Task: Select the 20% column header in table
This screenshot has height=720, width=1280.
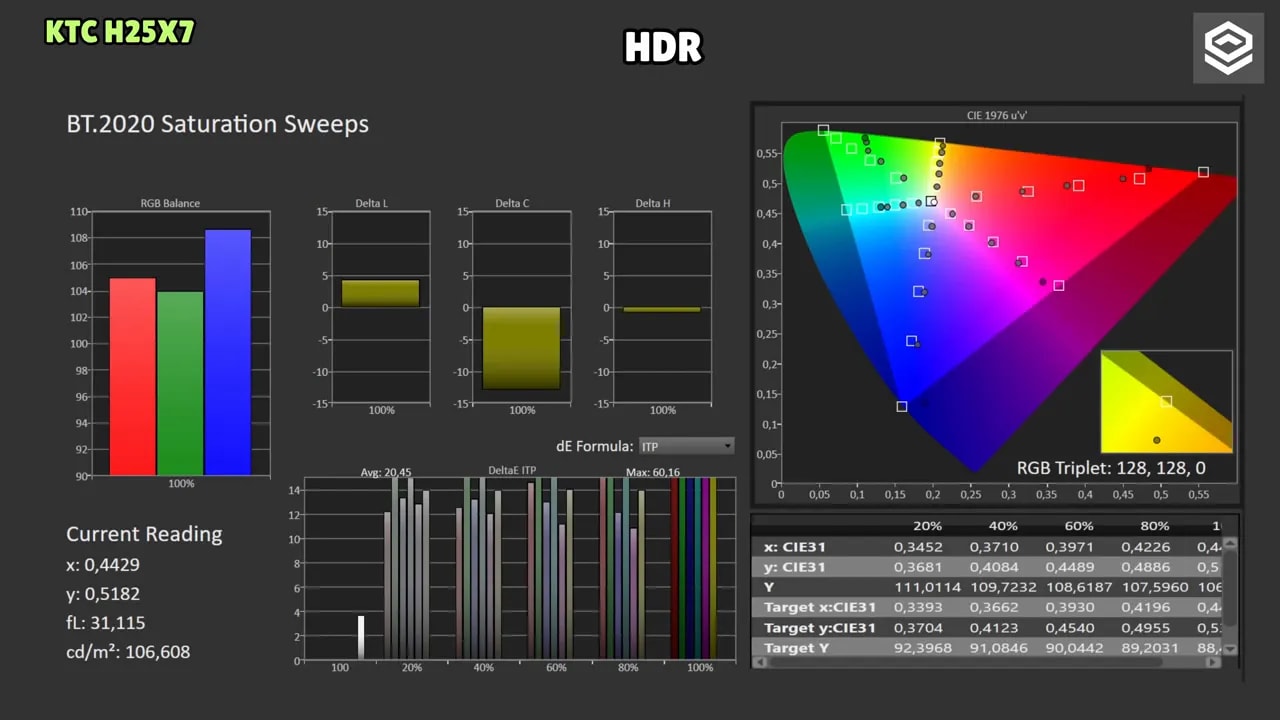Action: (927, 526)
